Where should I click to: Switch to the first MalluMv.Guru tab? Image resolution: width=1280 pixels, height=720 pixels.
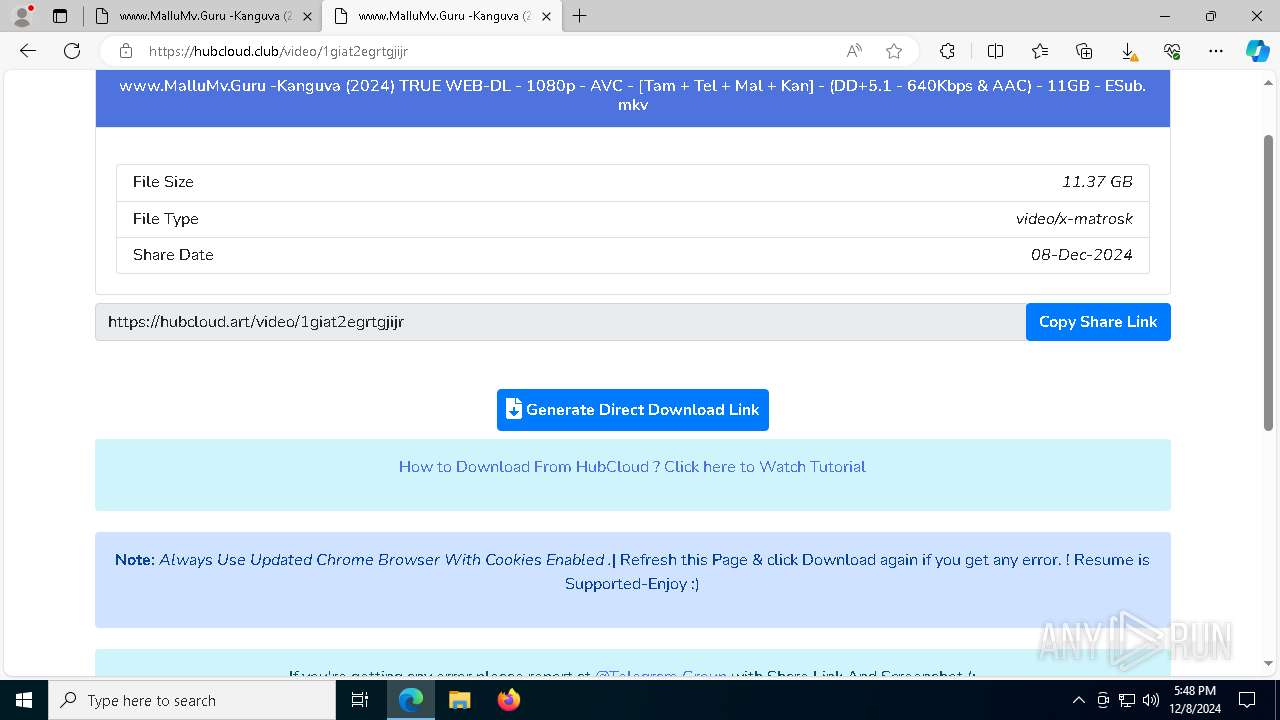pyautogui.click(x=202, y=16)
